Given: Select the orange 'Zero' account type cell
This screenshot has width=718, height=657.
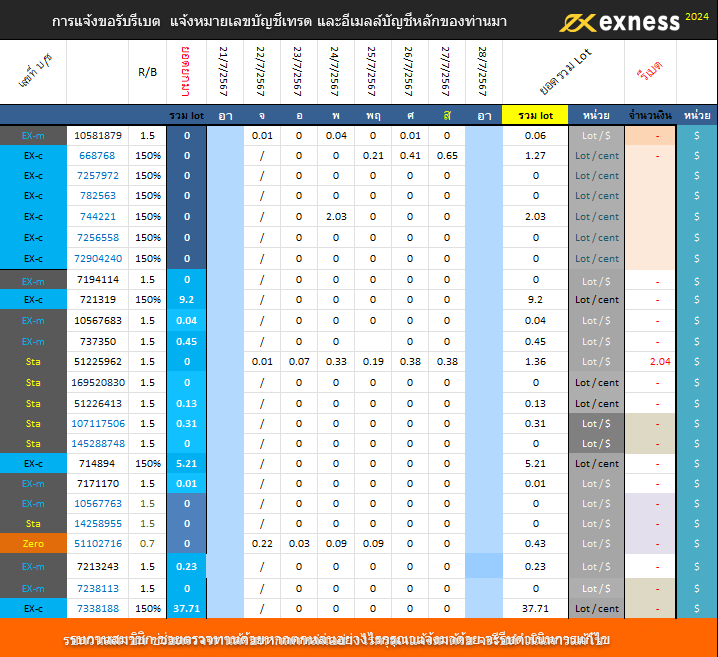Looking at the screenshot, I should pyautogui.click(x=33, y=544).
